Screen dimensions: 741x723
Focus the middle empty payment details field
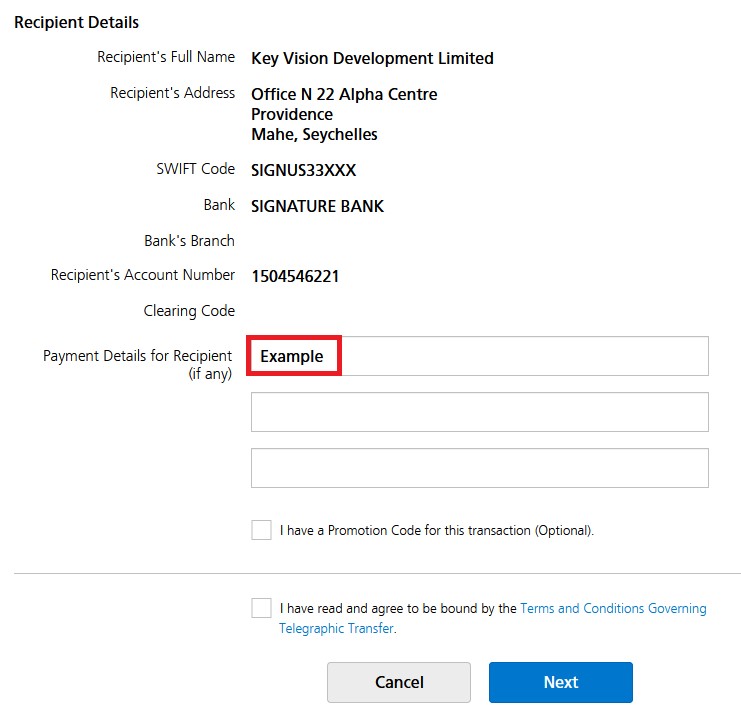coord(478,412)
